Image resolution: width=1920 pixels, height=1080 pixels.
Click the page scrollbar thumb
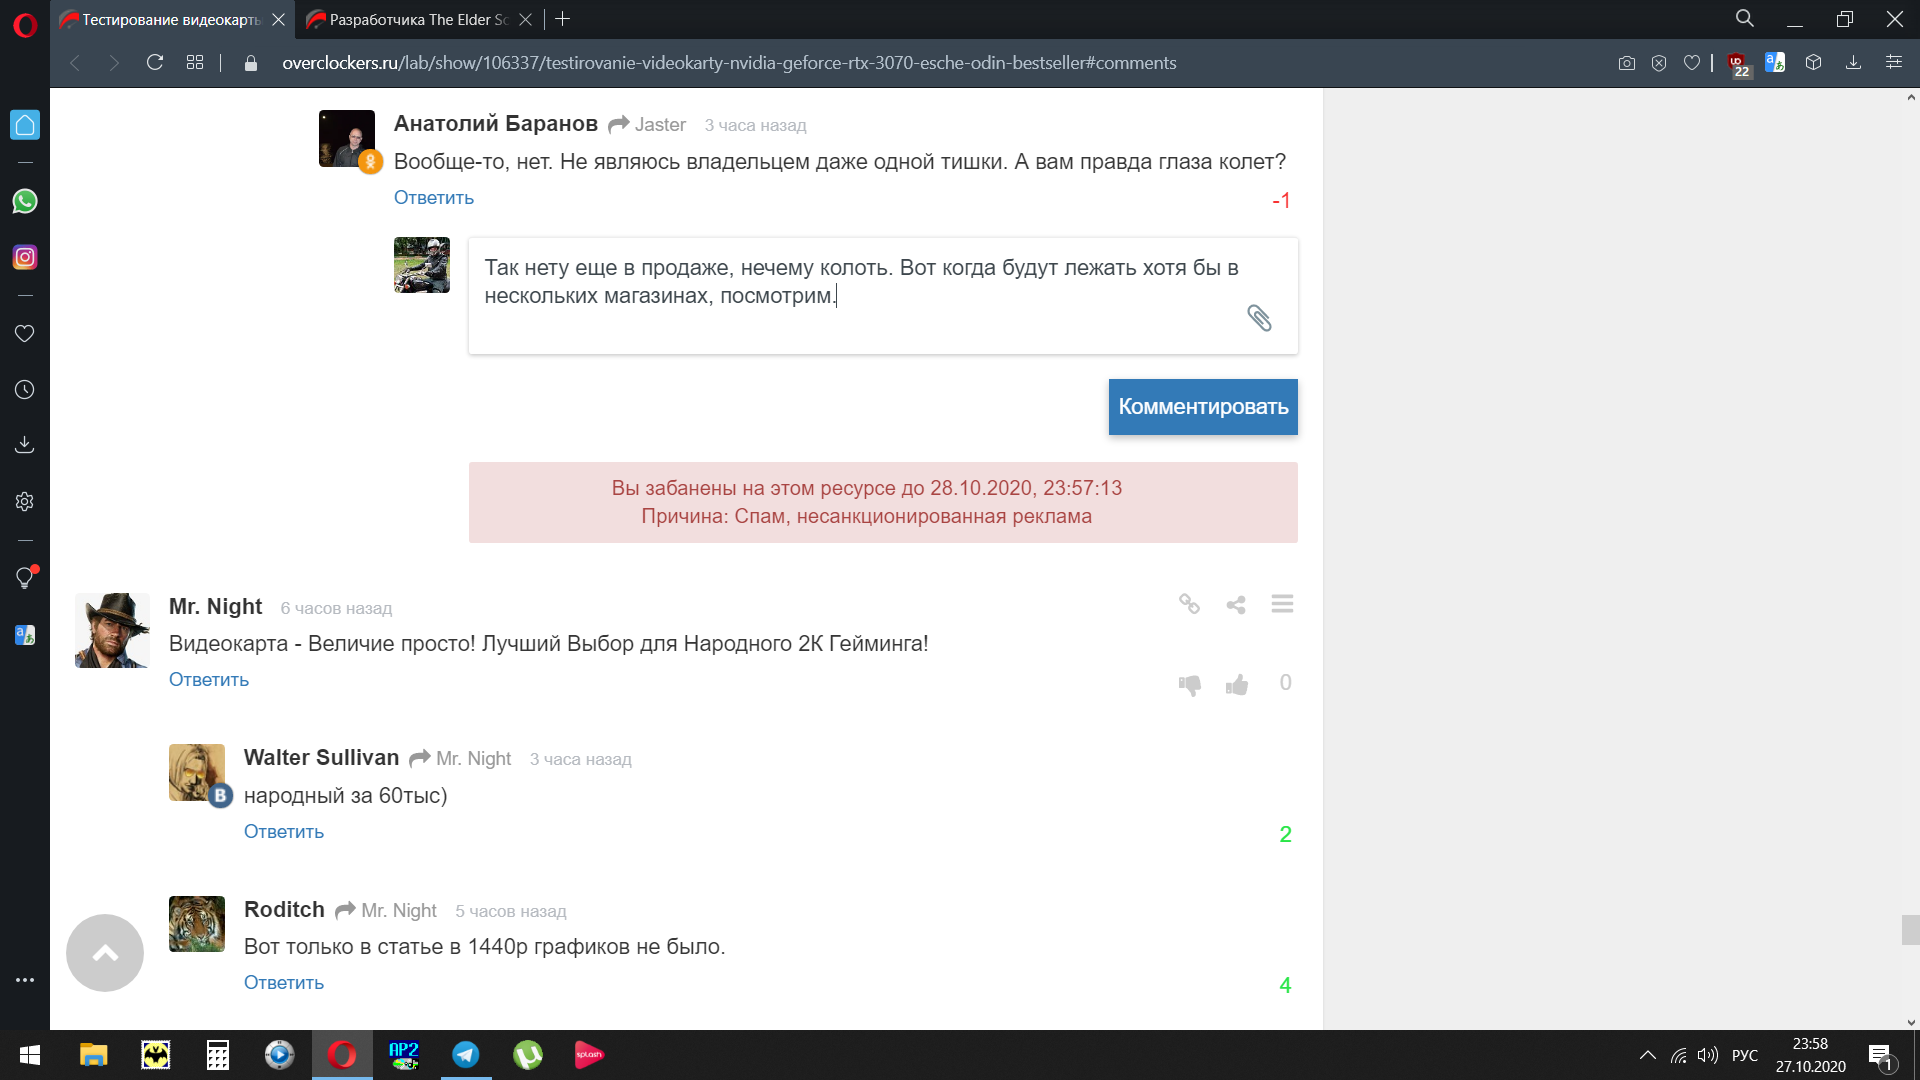click(x=1910, y=929)
